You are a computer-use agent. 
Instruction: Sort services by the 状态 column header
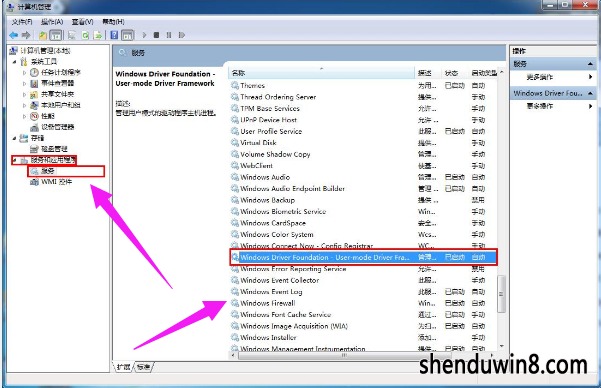pyautogui.click(x=455, y=73)
